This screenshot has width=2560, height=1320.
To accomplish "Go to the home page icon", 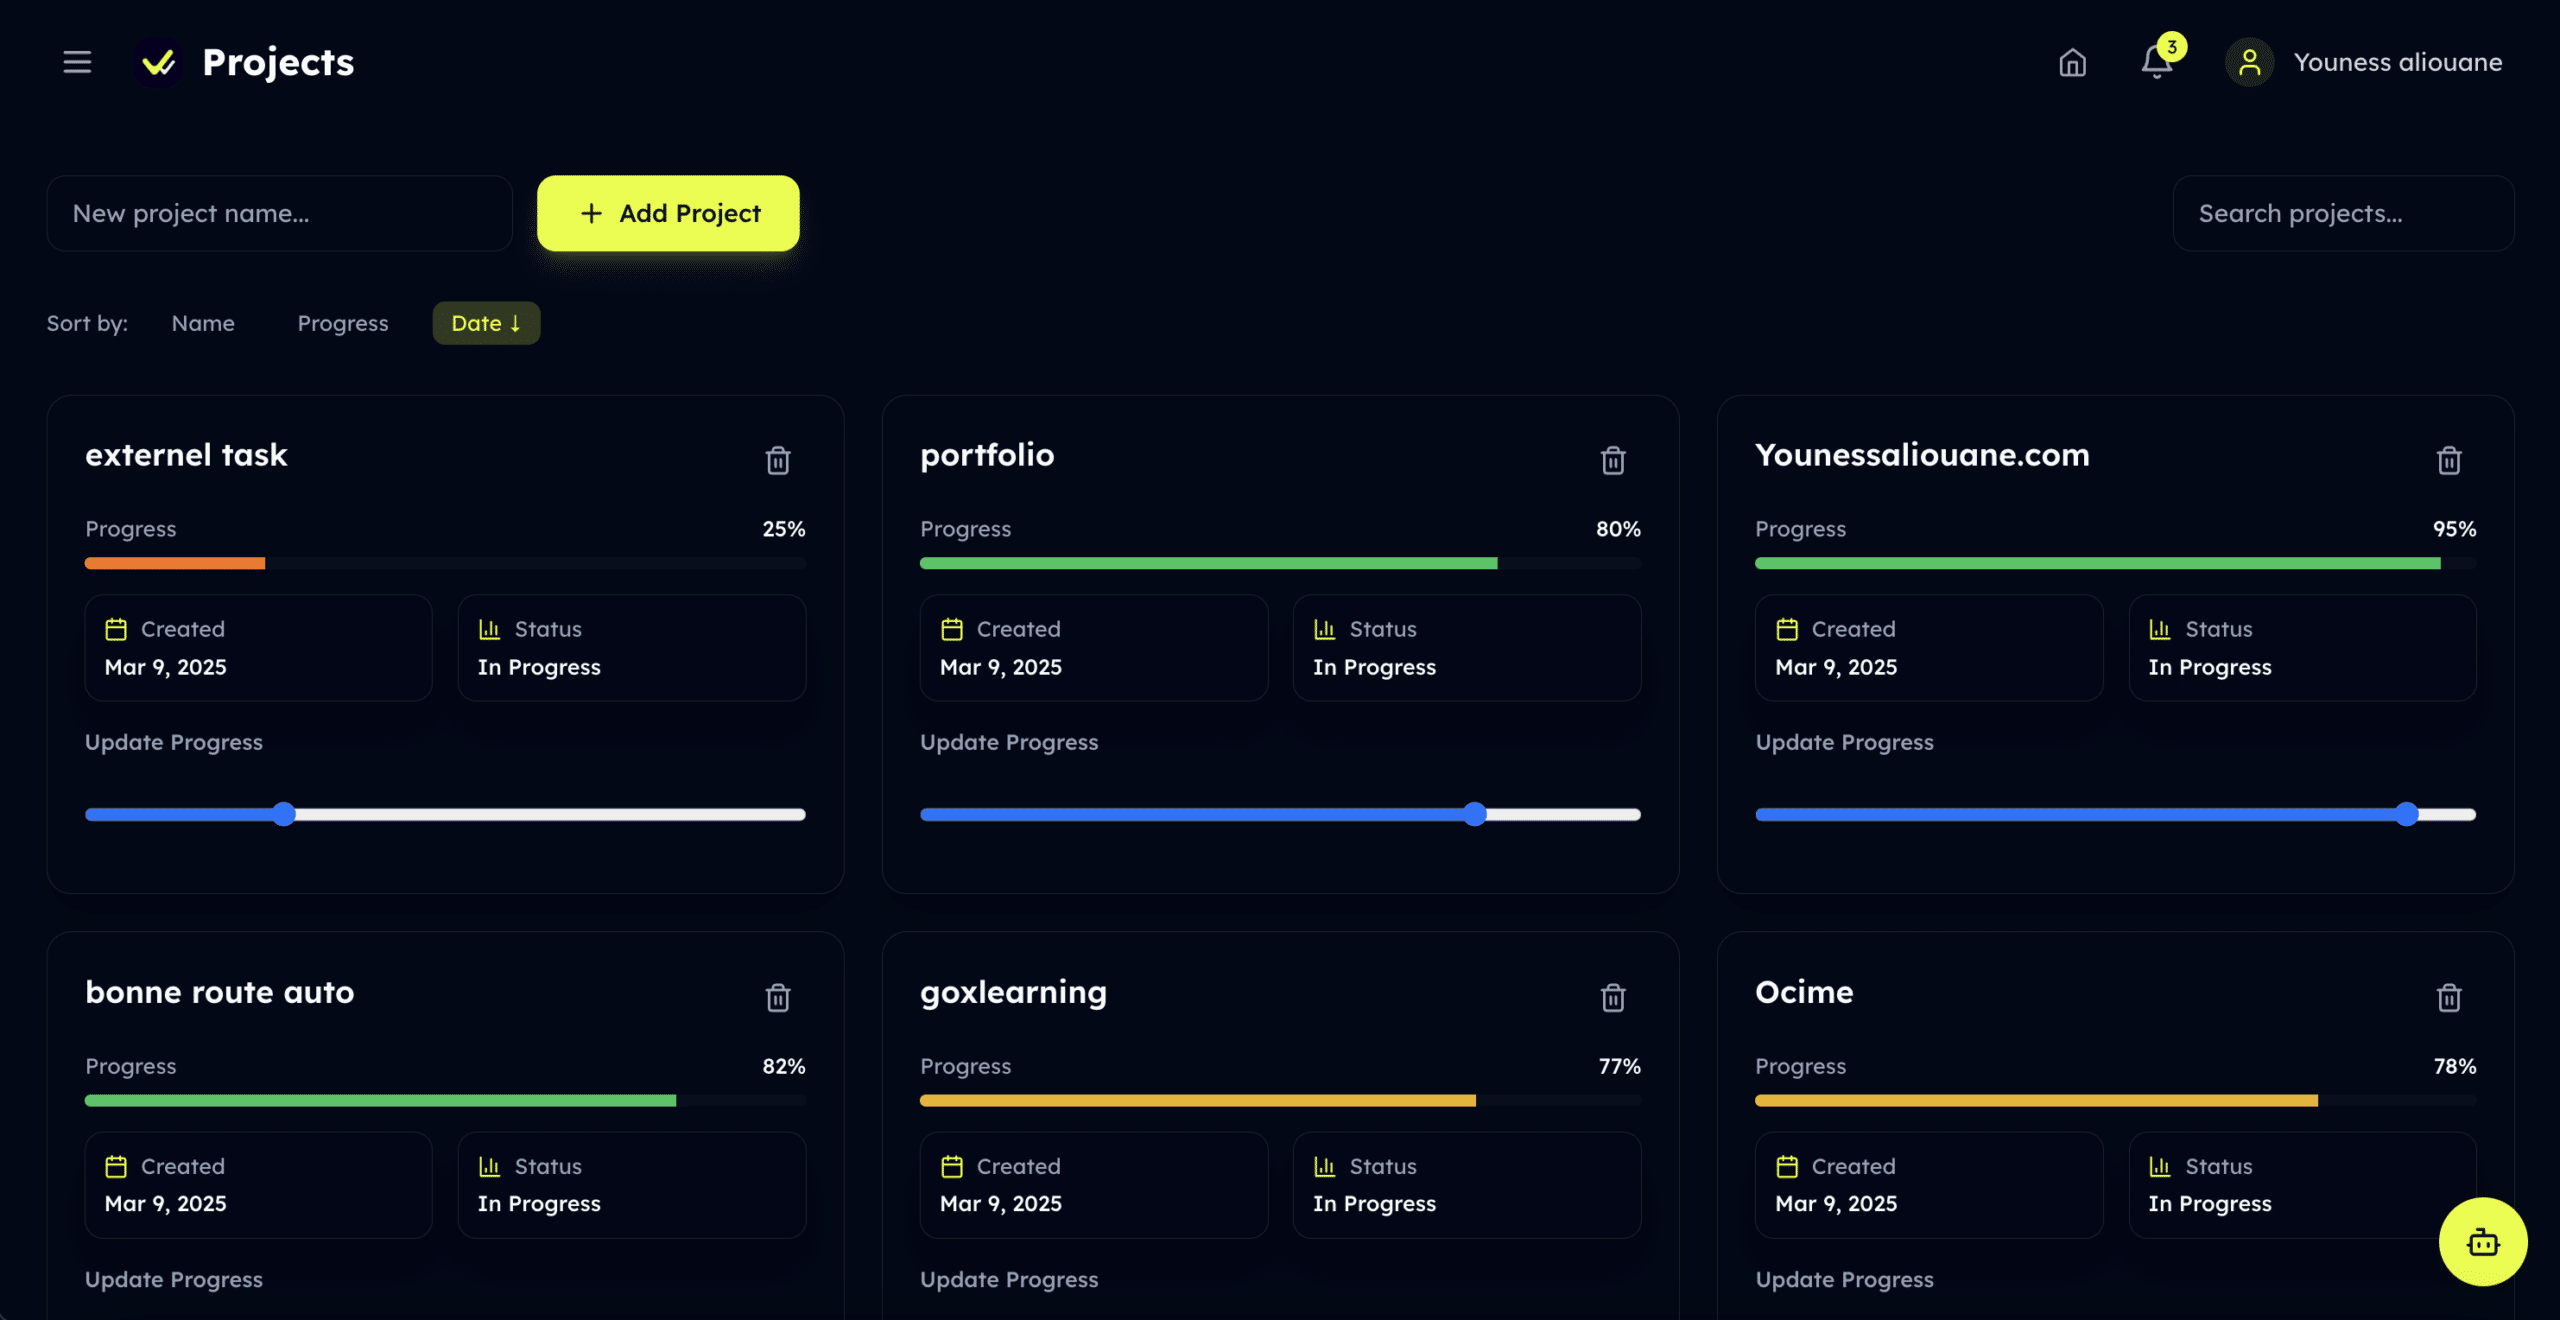I will tap(2072, 62).
